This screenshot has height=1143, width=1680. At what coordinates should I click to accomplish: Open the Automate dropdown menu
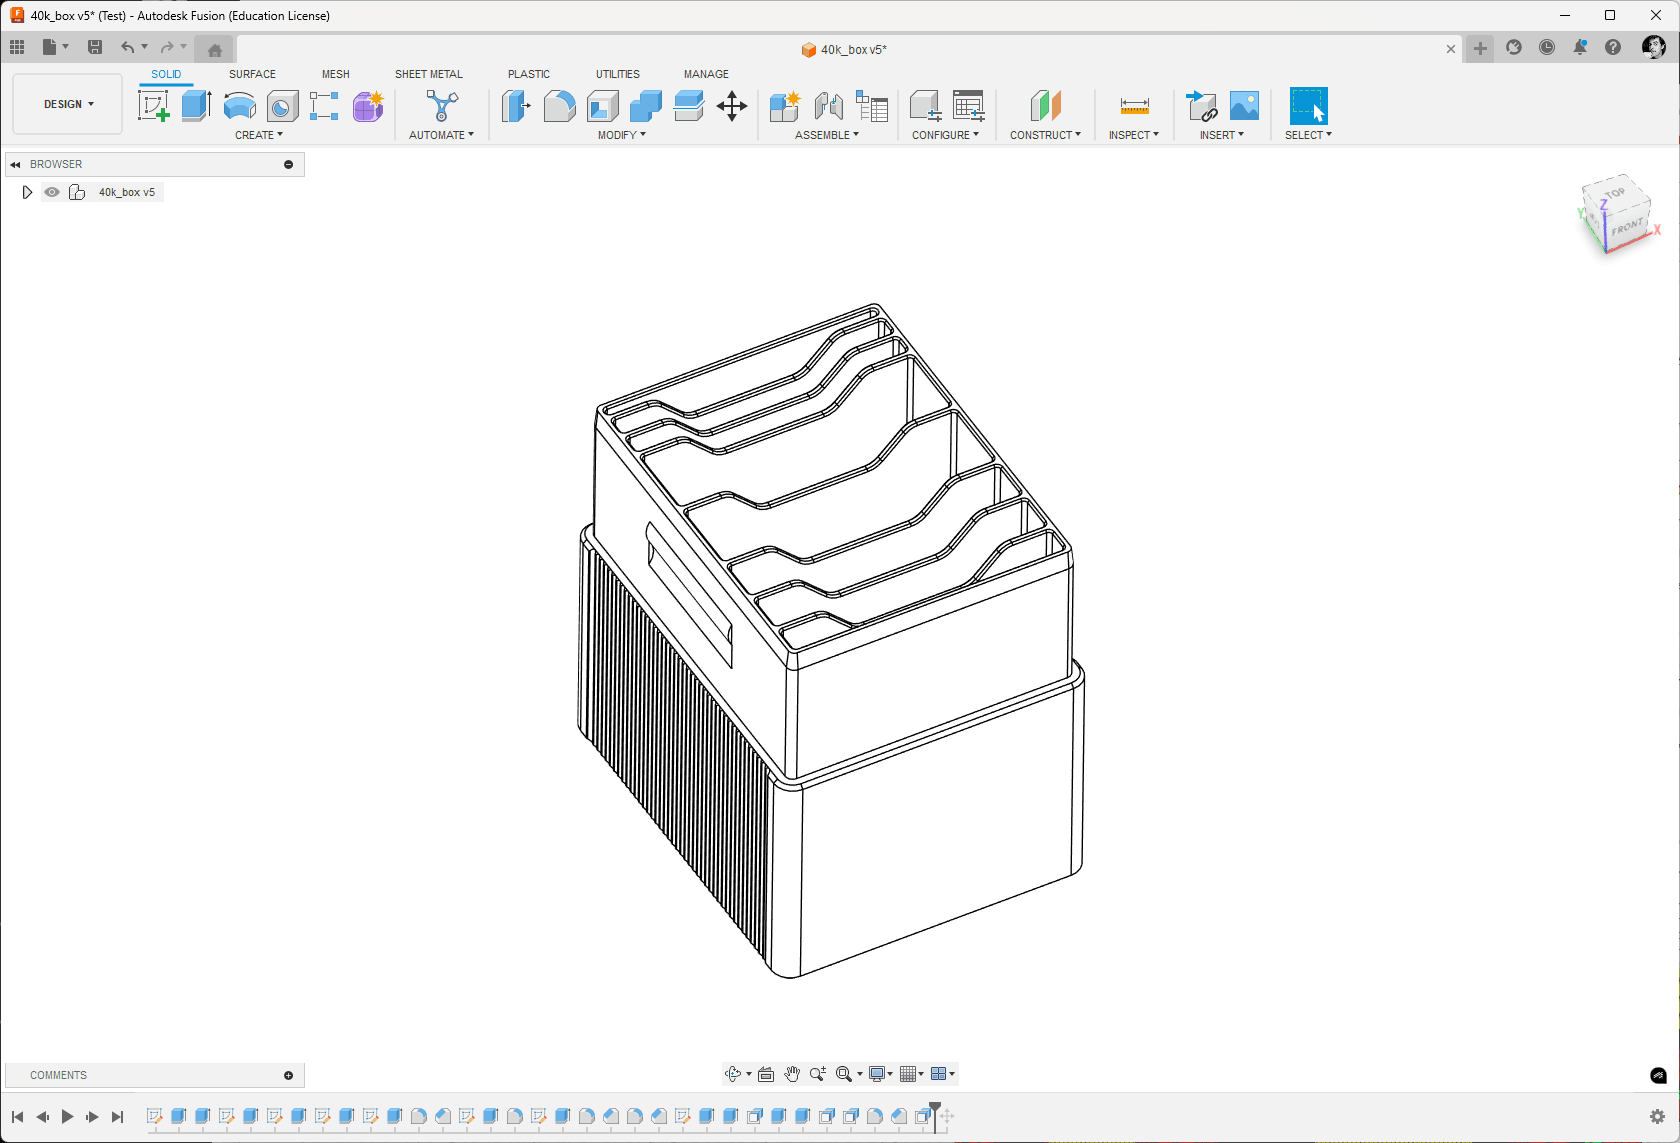pos(441,135)
